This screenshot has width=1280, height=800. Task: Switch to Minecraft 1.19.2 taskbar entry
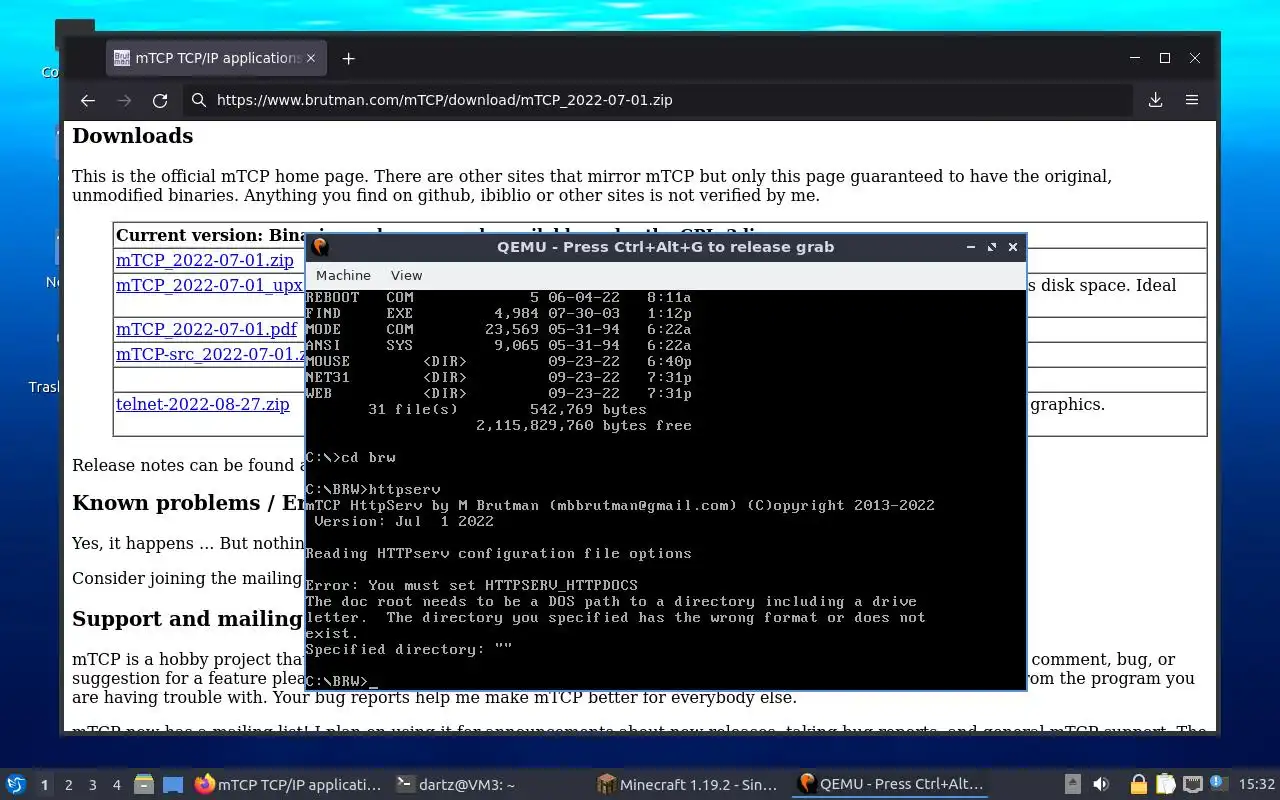(687, 785)
